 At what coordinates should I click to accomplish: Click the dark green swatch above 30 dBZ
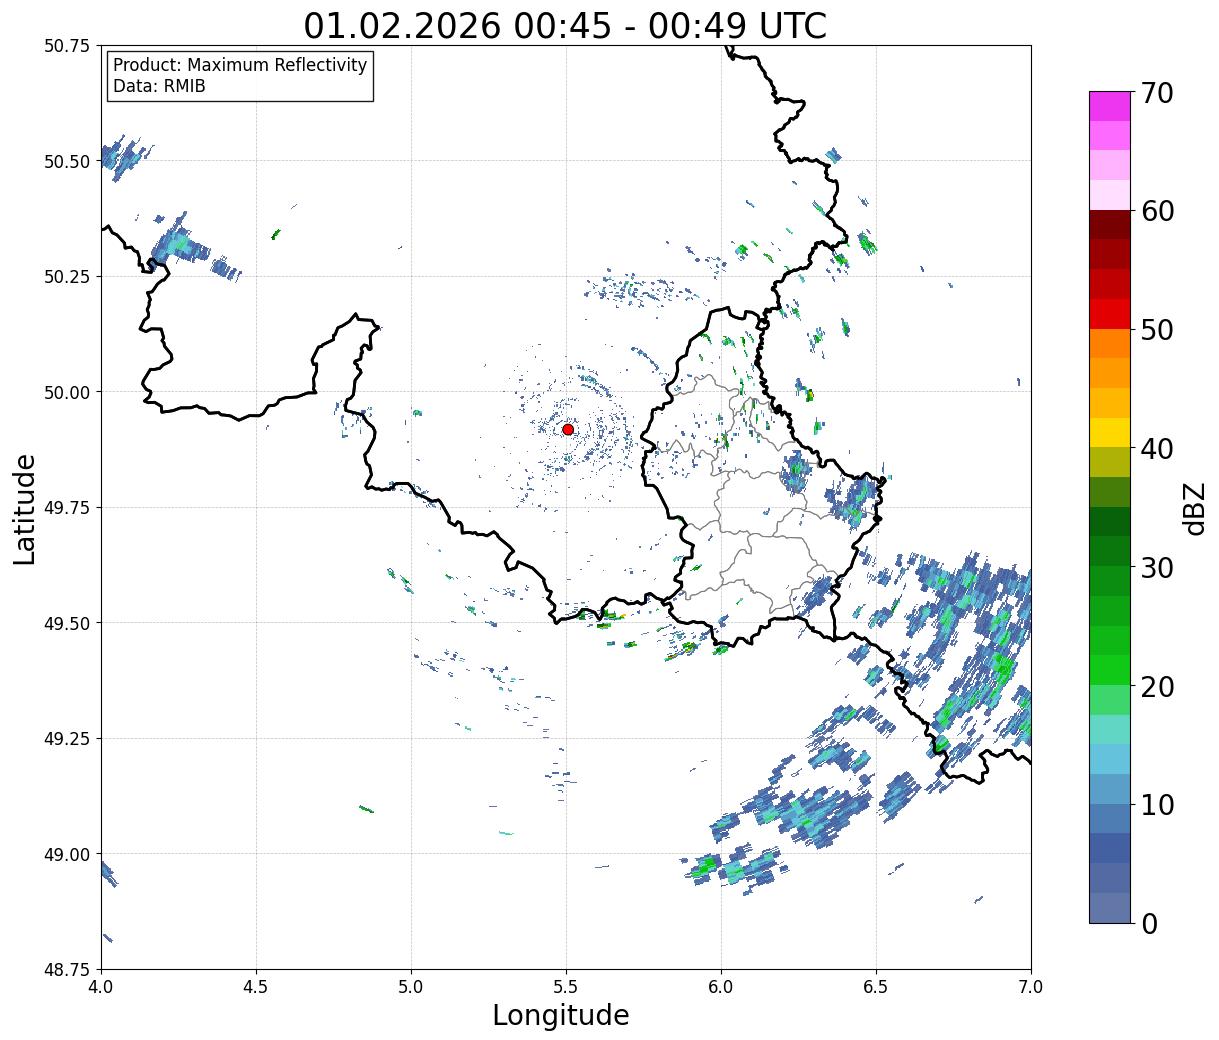[1110, 521]
